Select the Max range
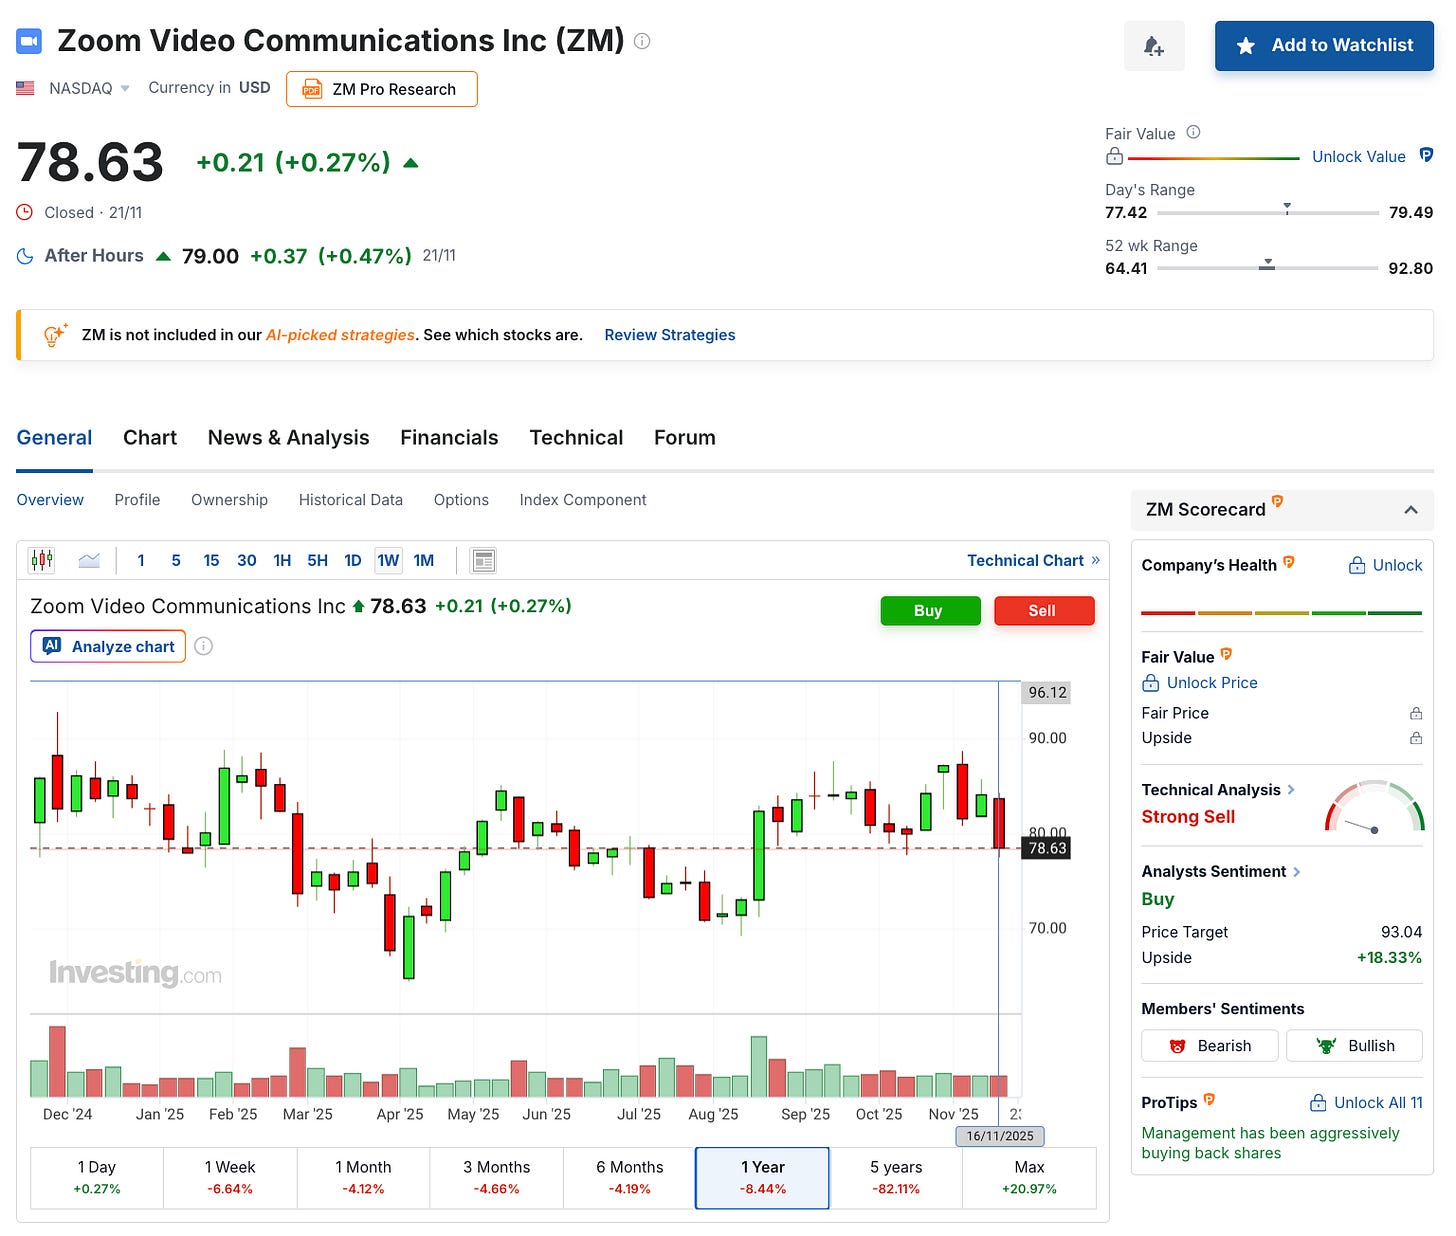 coord(1029,1178)
